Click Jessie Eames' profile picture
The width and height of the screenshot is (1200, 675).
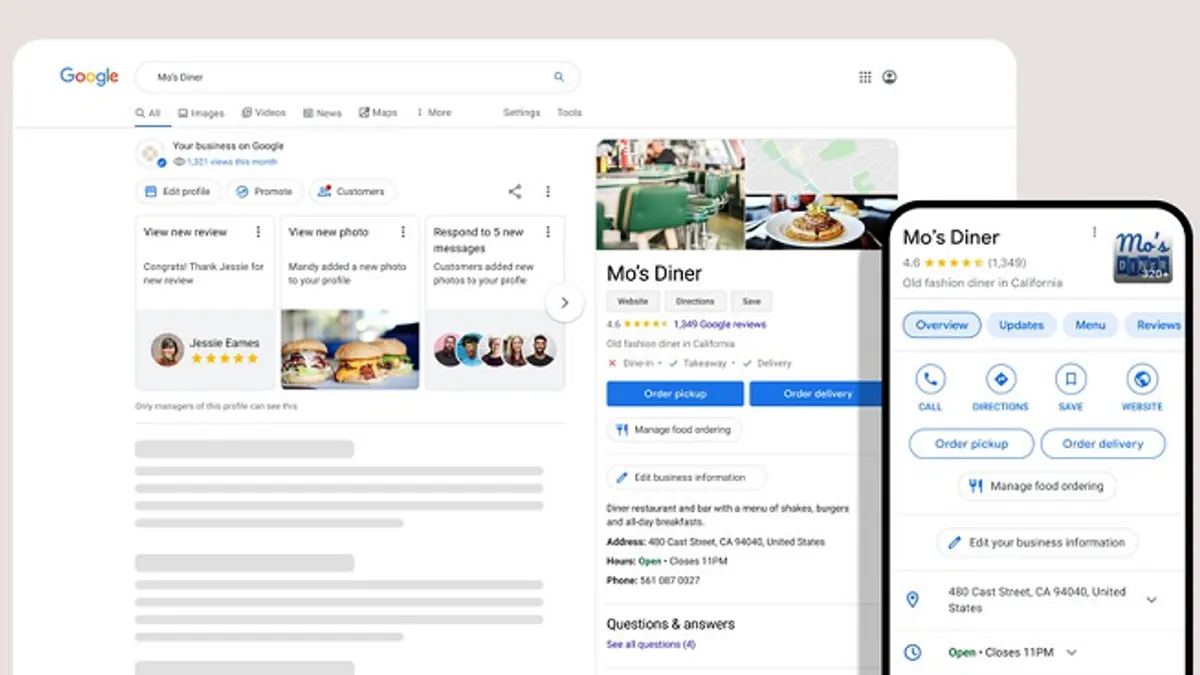(167, 350)
